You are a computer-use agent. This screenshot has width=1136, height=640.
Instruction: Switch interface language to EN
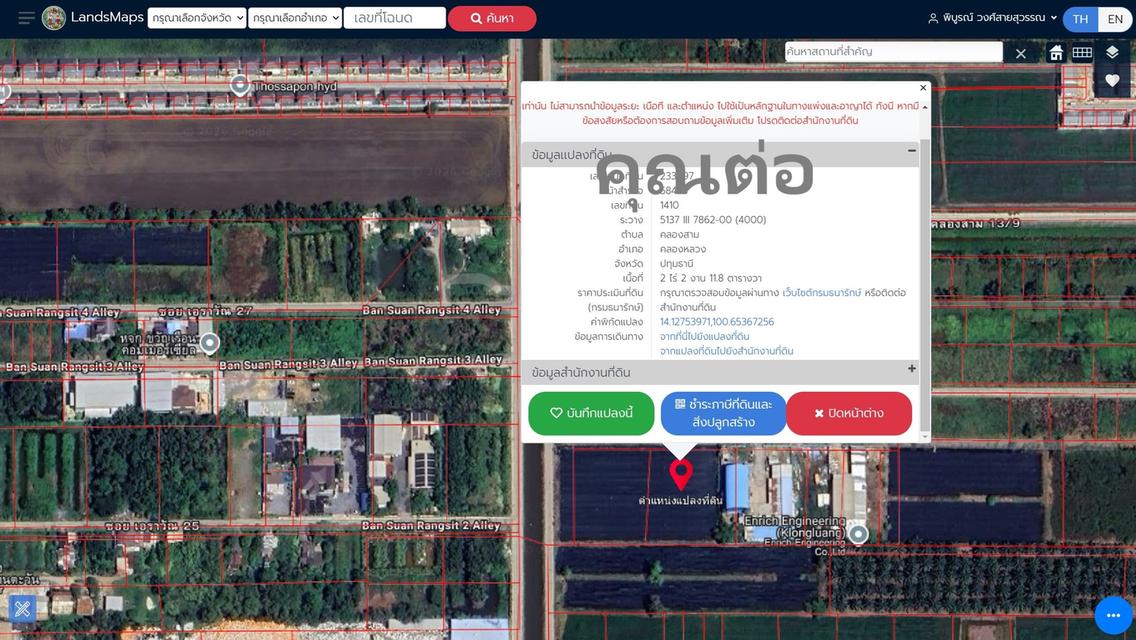tap(1113, 18)
